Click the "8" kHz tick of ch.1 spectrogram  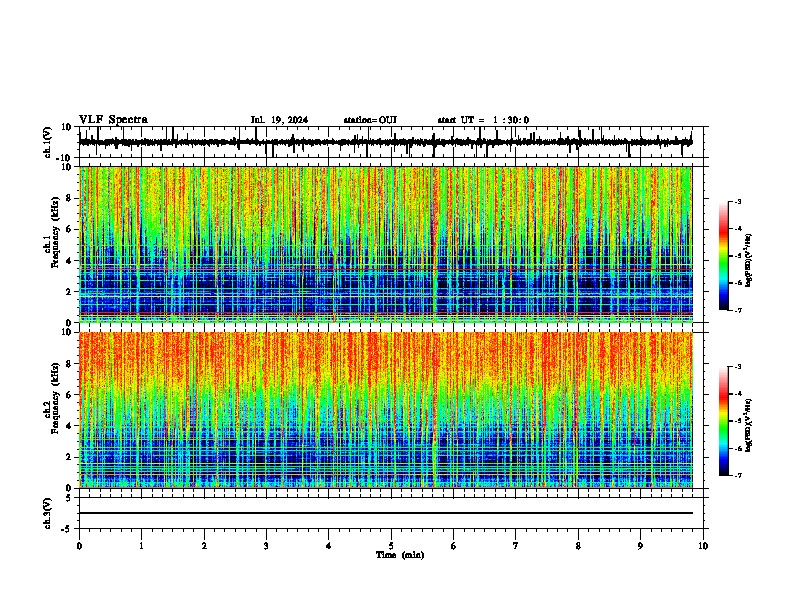click(x=70, y=198)
